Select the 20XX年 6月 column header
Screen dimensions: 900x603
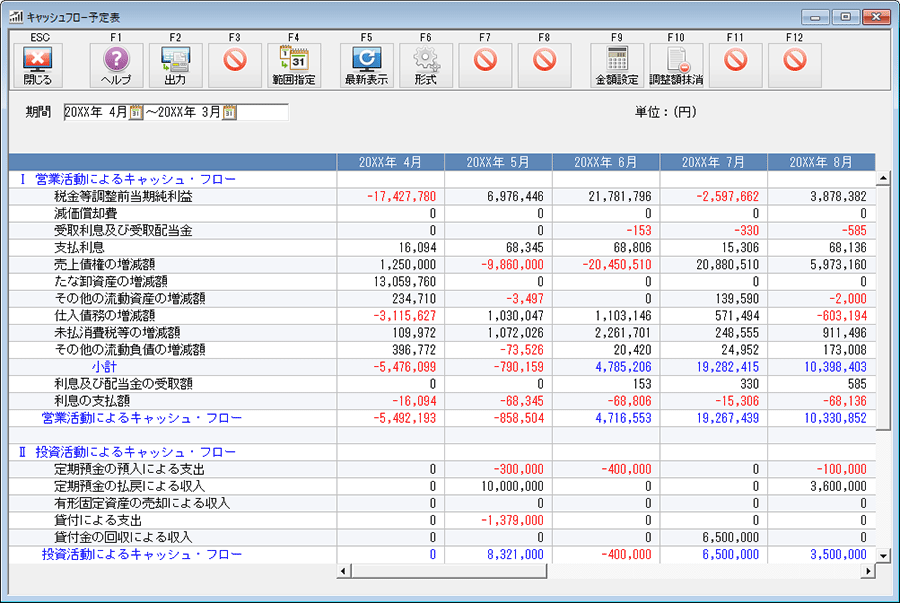606,162
